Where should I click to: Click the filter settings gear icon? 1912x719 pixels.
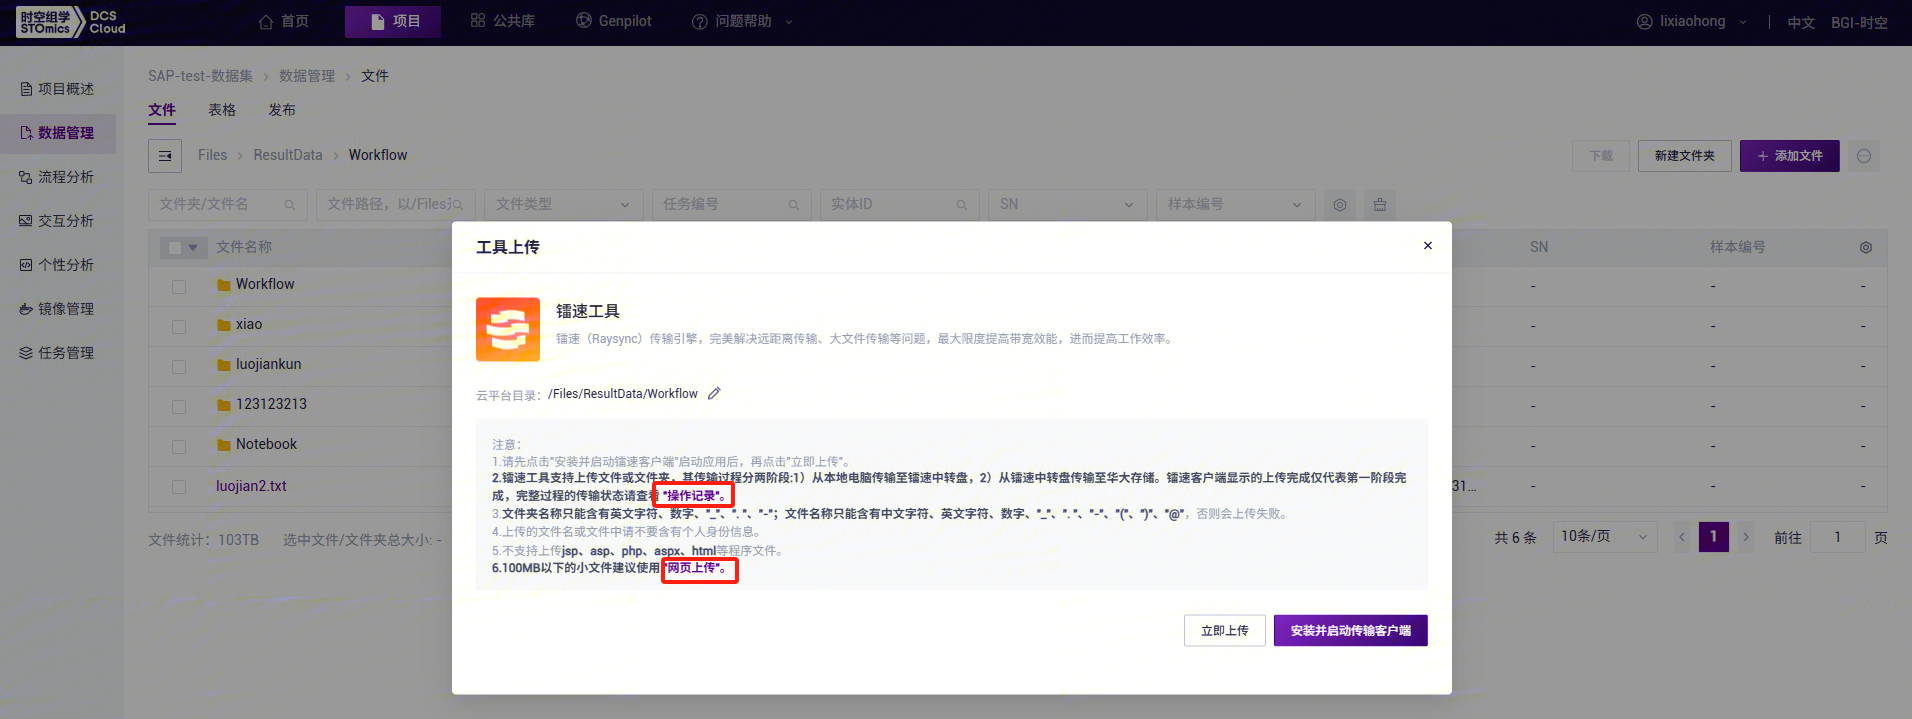(1340, 204)
